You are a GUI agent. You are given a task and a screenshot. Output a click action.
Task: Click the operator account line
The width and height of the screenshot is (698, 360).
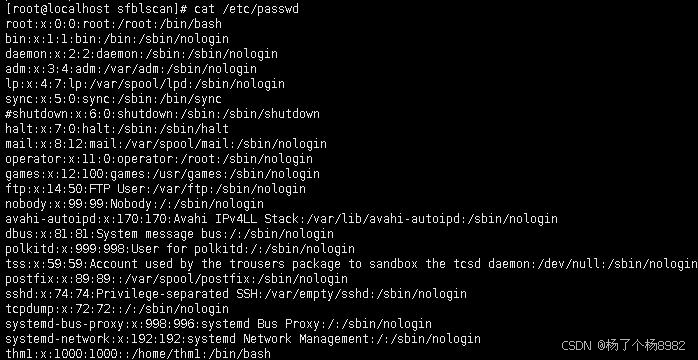(159, 159)
